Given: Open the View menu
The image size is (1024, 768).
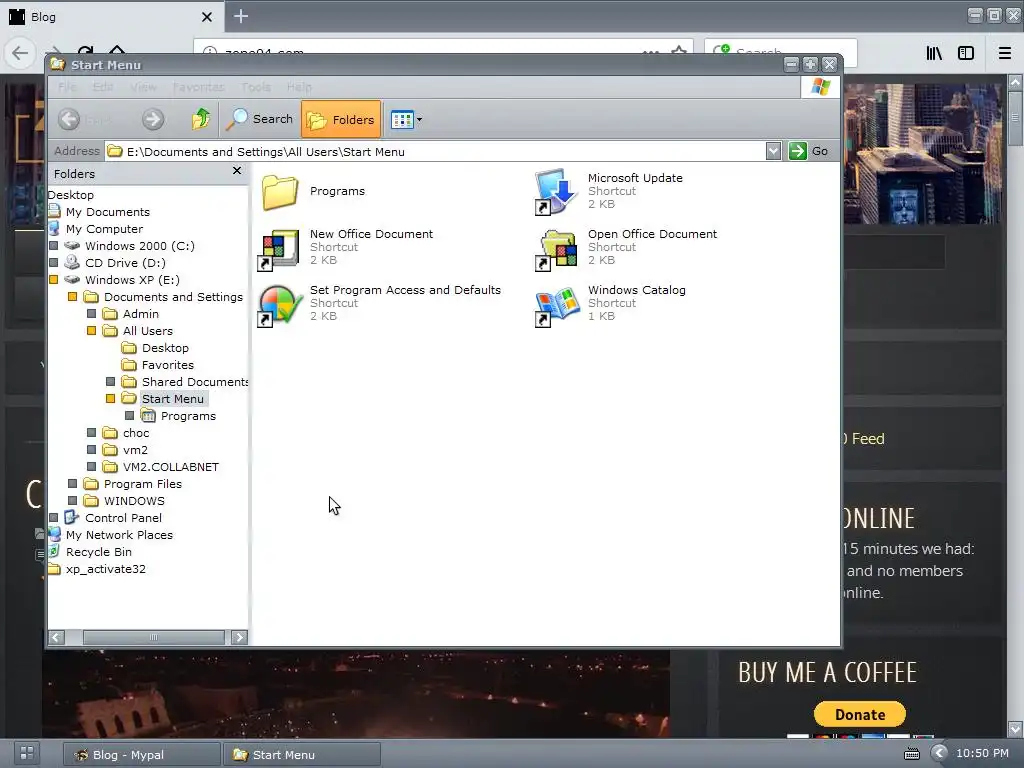Looking at the screenshot, I should (x=143, y=87).
